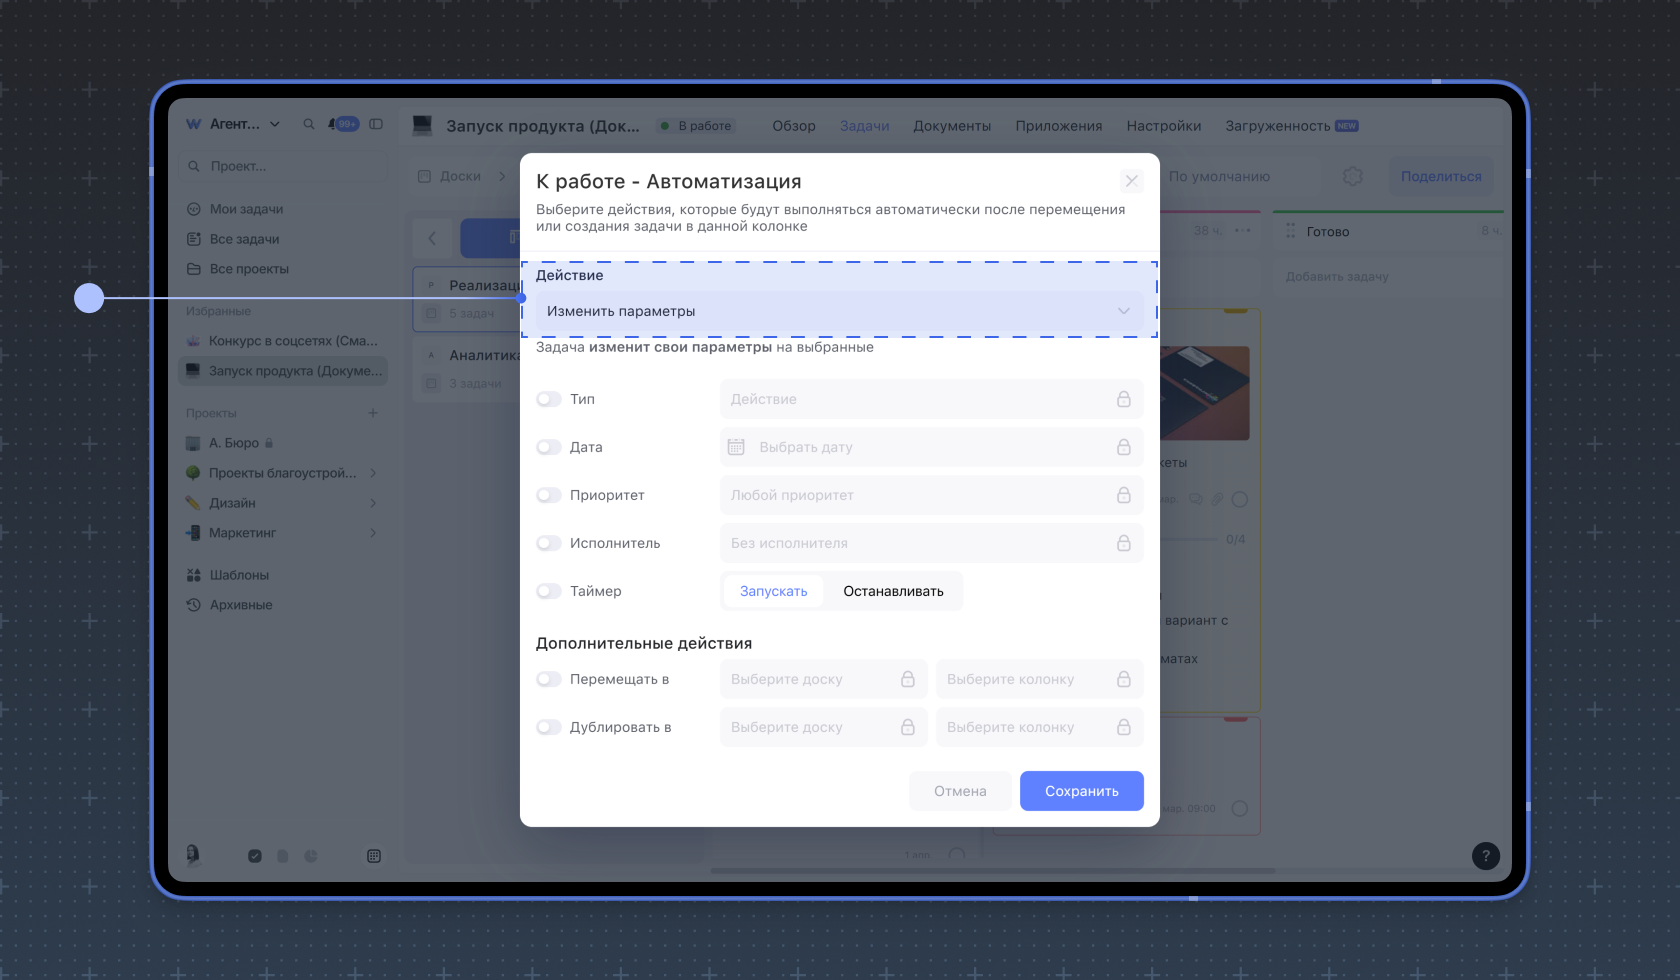Screen dimensions: 1680x980
Task: Open notifications bell with 99+ badge
Action: coord(334,124)
